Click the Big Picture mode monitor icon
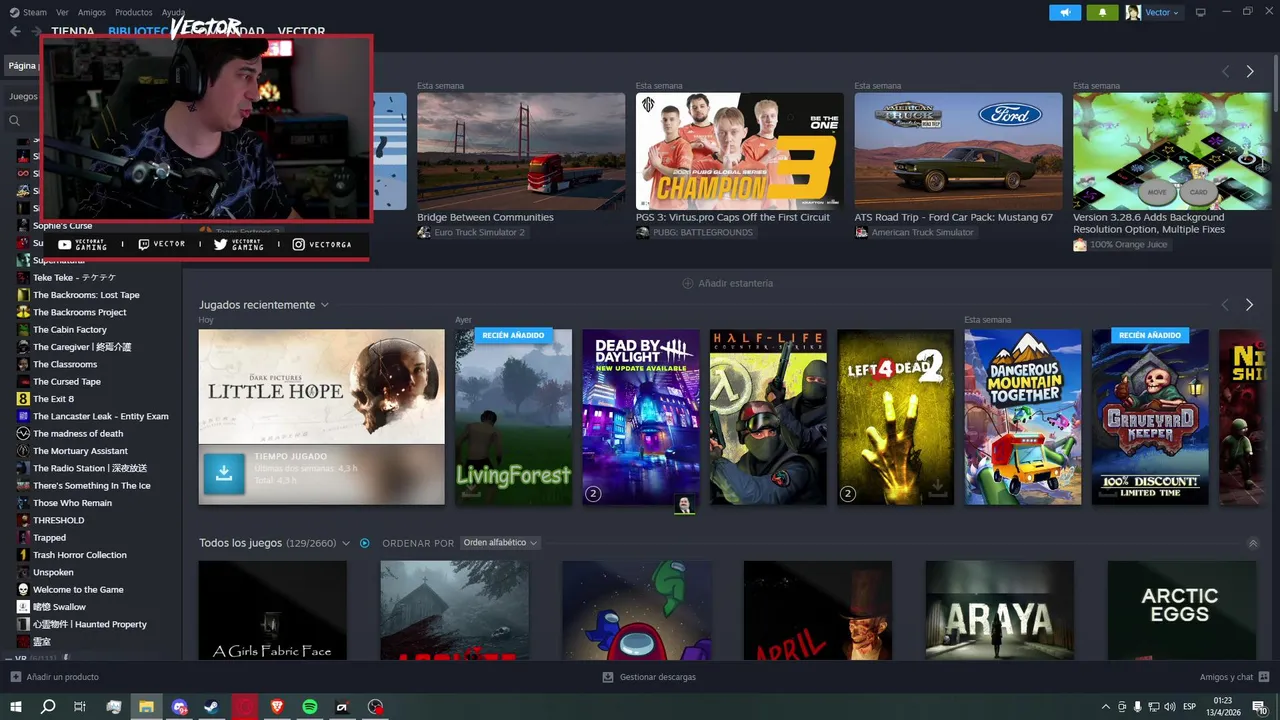1280x720 pixels. pos(1201,12)
